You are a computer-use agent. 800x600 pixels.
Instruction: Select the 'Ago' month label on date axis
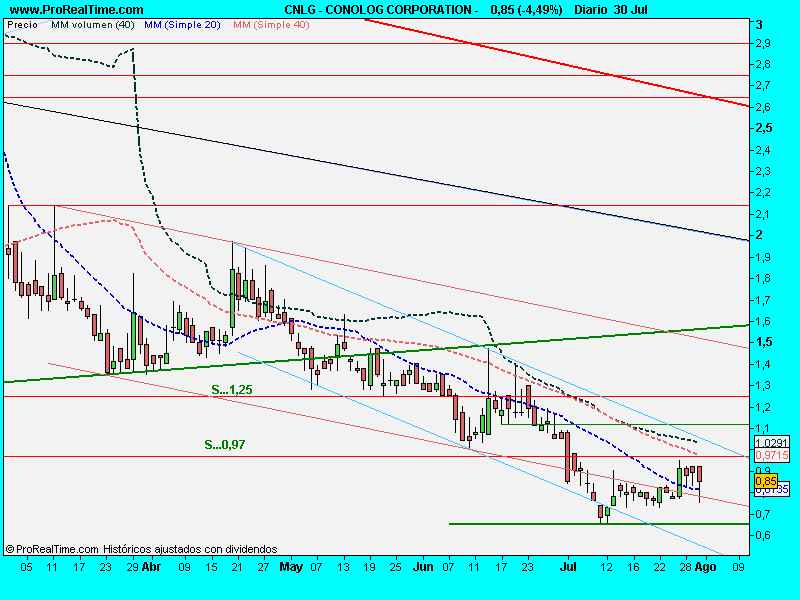pos(706,567)
